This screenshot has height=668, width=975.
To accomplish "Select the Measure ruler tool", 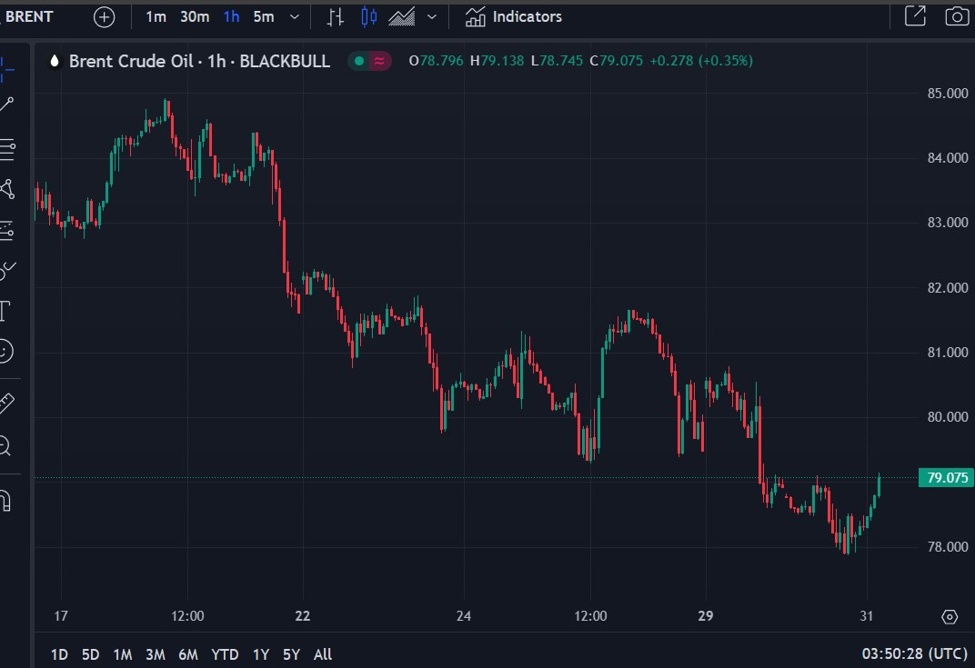I will 5,404.
